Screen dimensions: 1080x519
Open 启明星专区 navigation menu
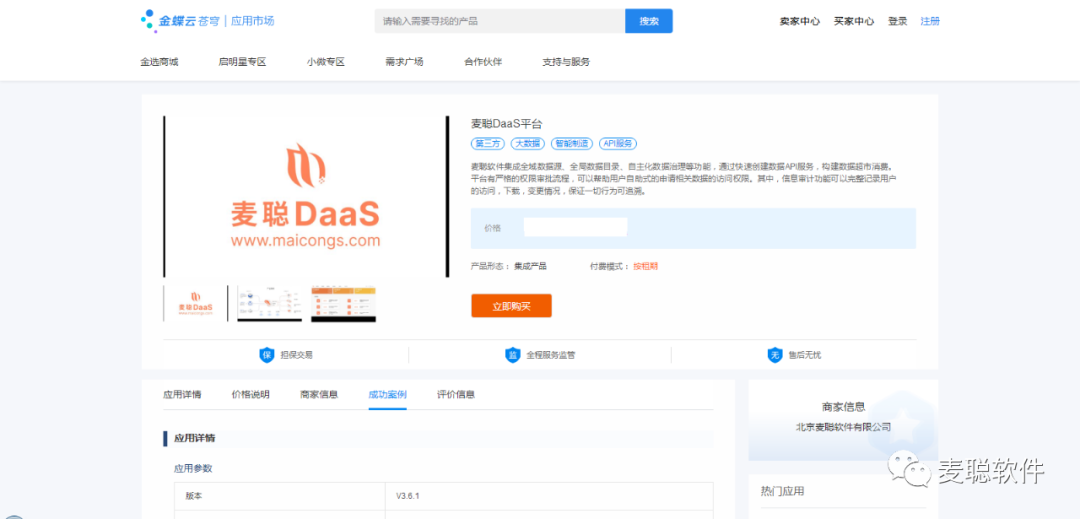pyautogui.click(x=242, y=62)
